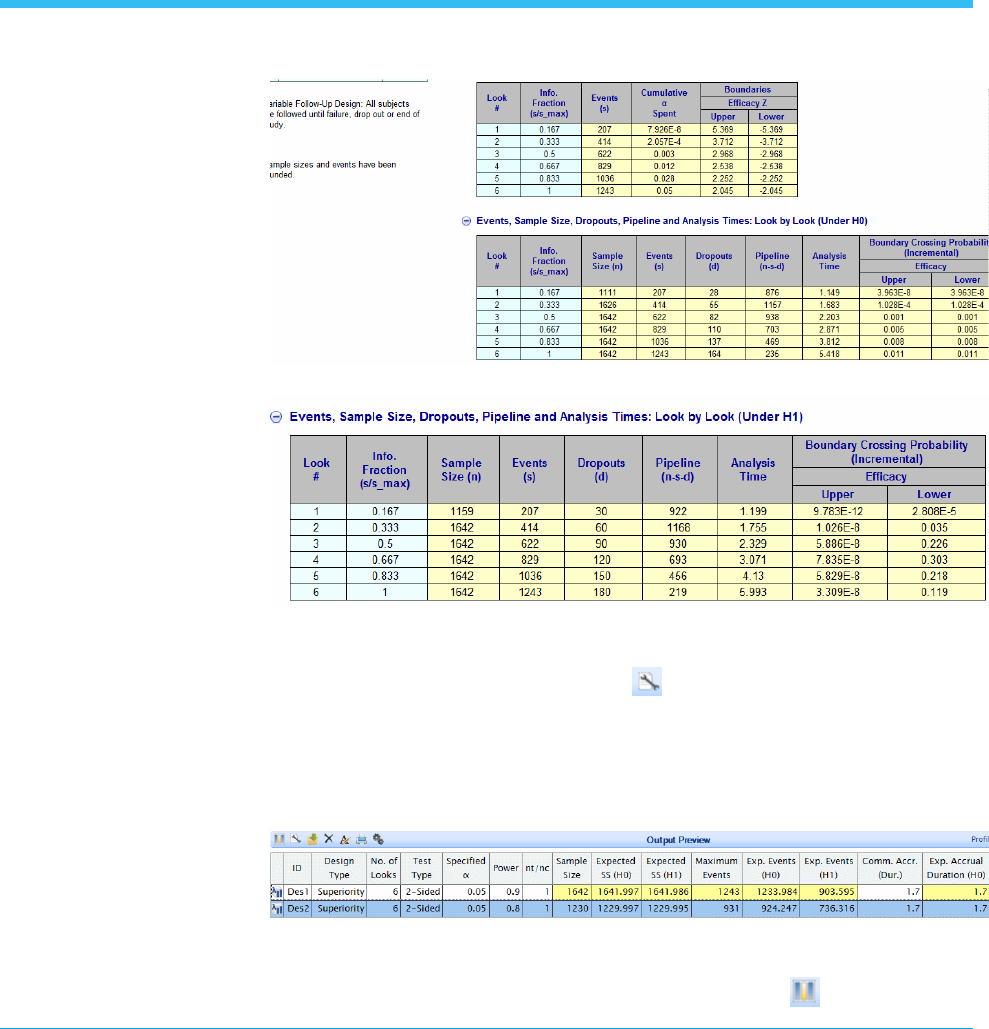This screenshot has width=989, height=1029.
Task: Click the print icon in Output Preview toolbar
Action: (362, 839)
